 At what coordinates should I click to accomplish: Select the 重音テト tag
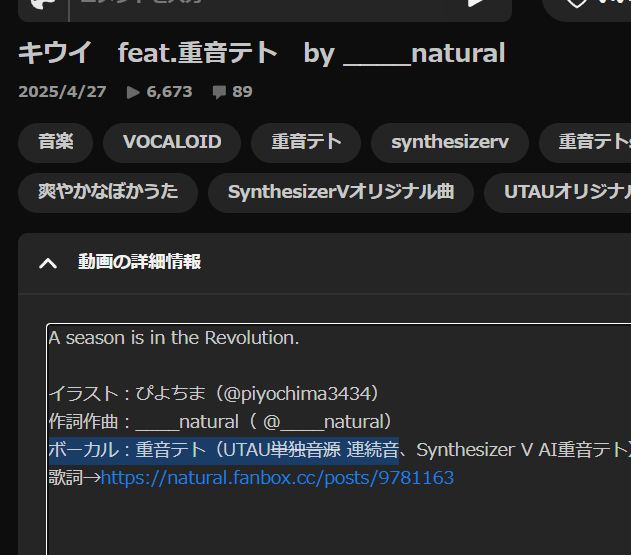(x=306, y=142)
